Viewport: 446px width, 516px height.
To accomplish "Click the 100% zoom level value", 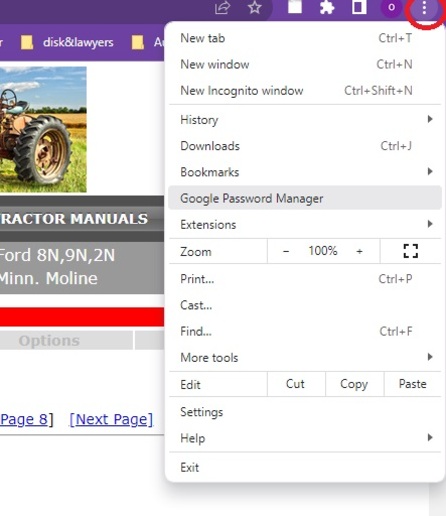I will [323, 251].
